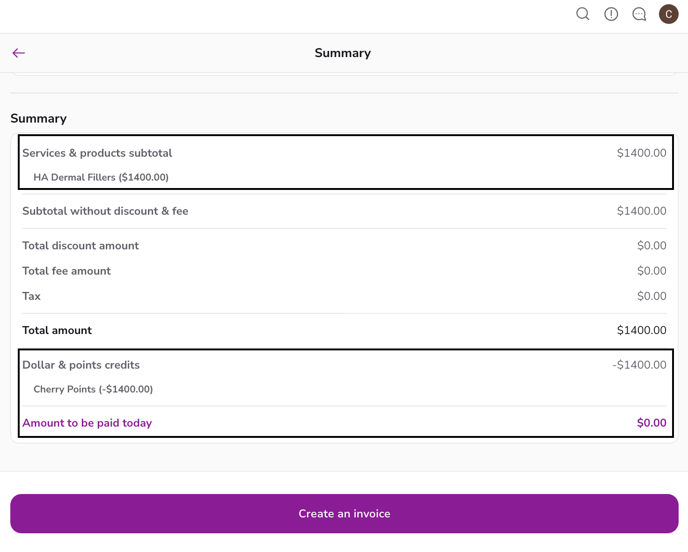Open the chat bubble icon
688x552 pixels.
pyautogui.click(x=639, y=14)
